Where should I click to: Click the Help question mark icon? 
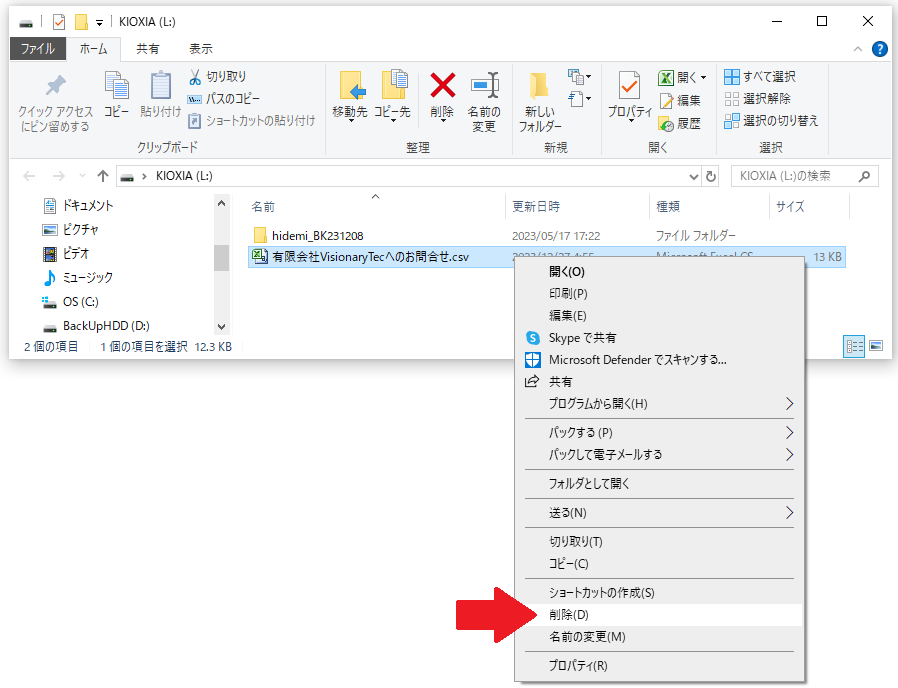click(x=880, y=48)
